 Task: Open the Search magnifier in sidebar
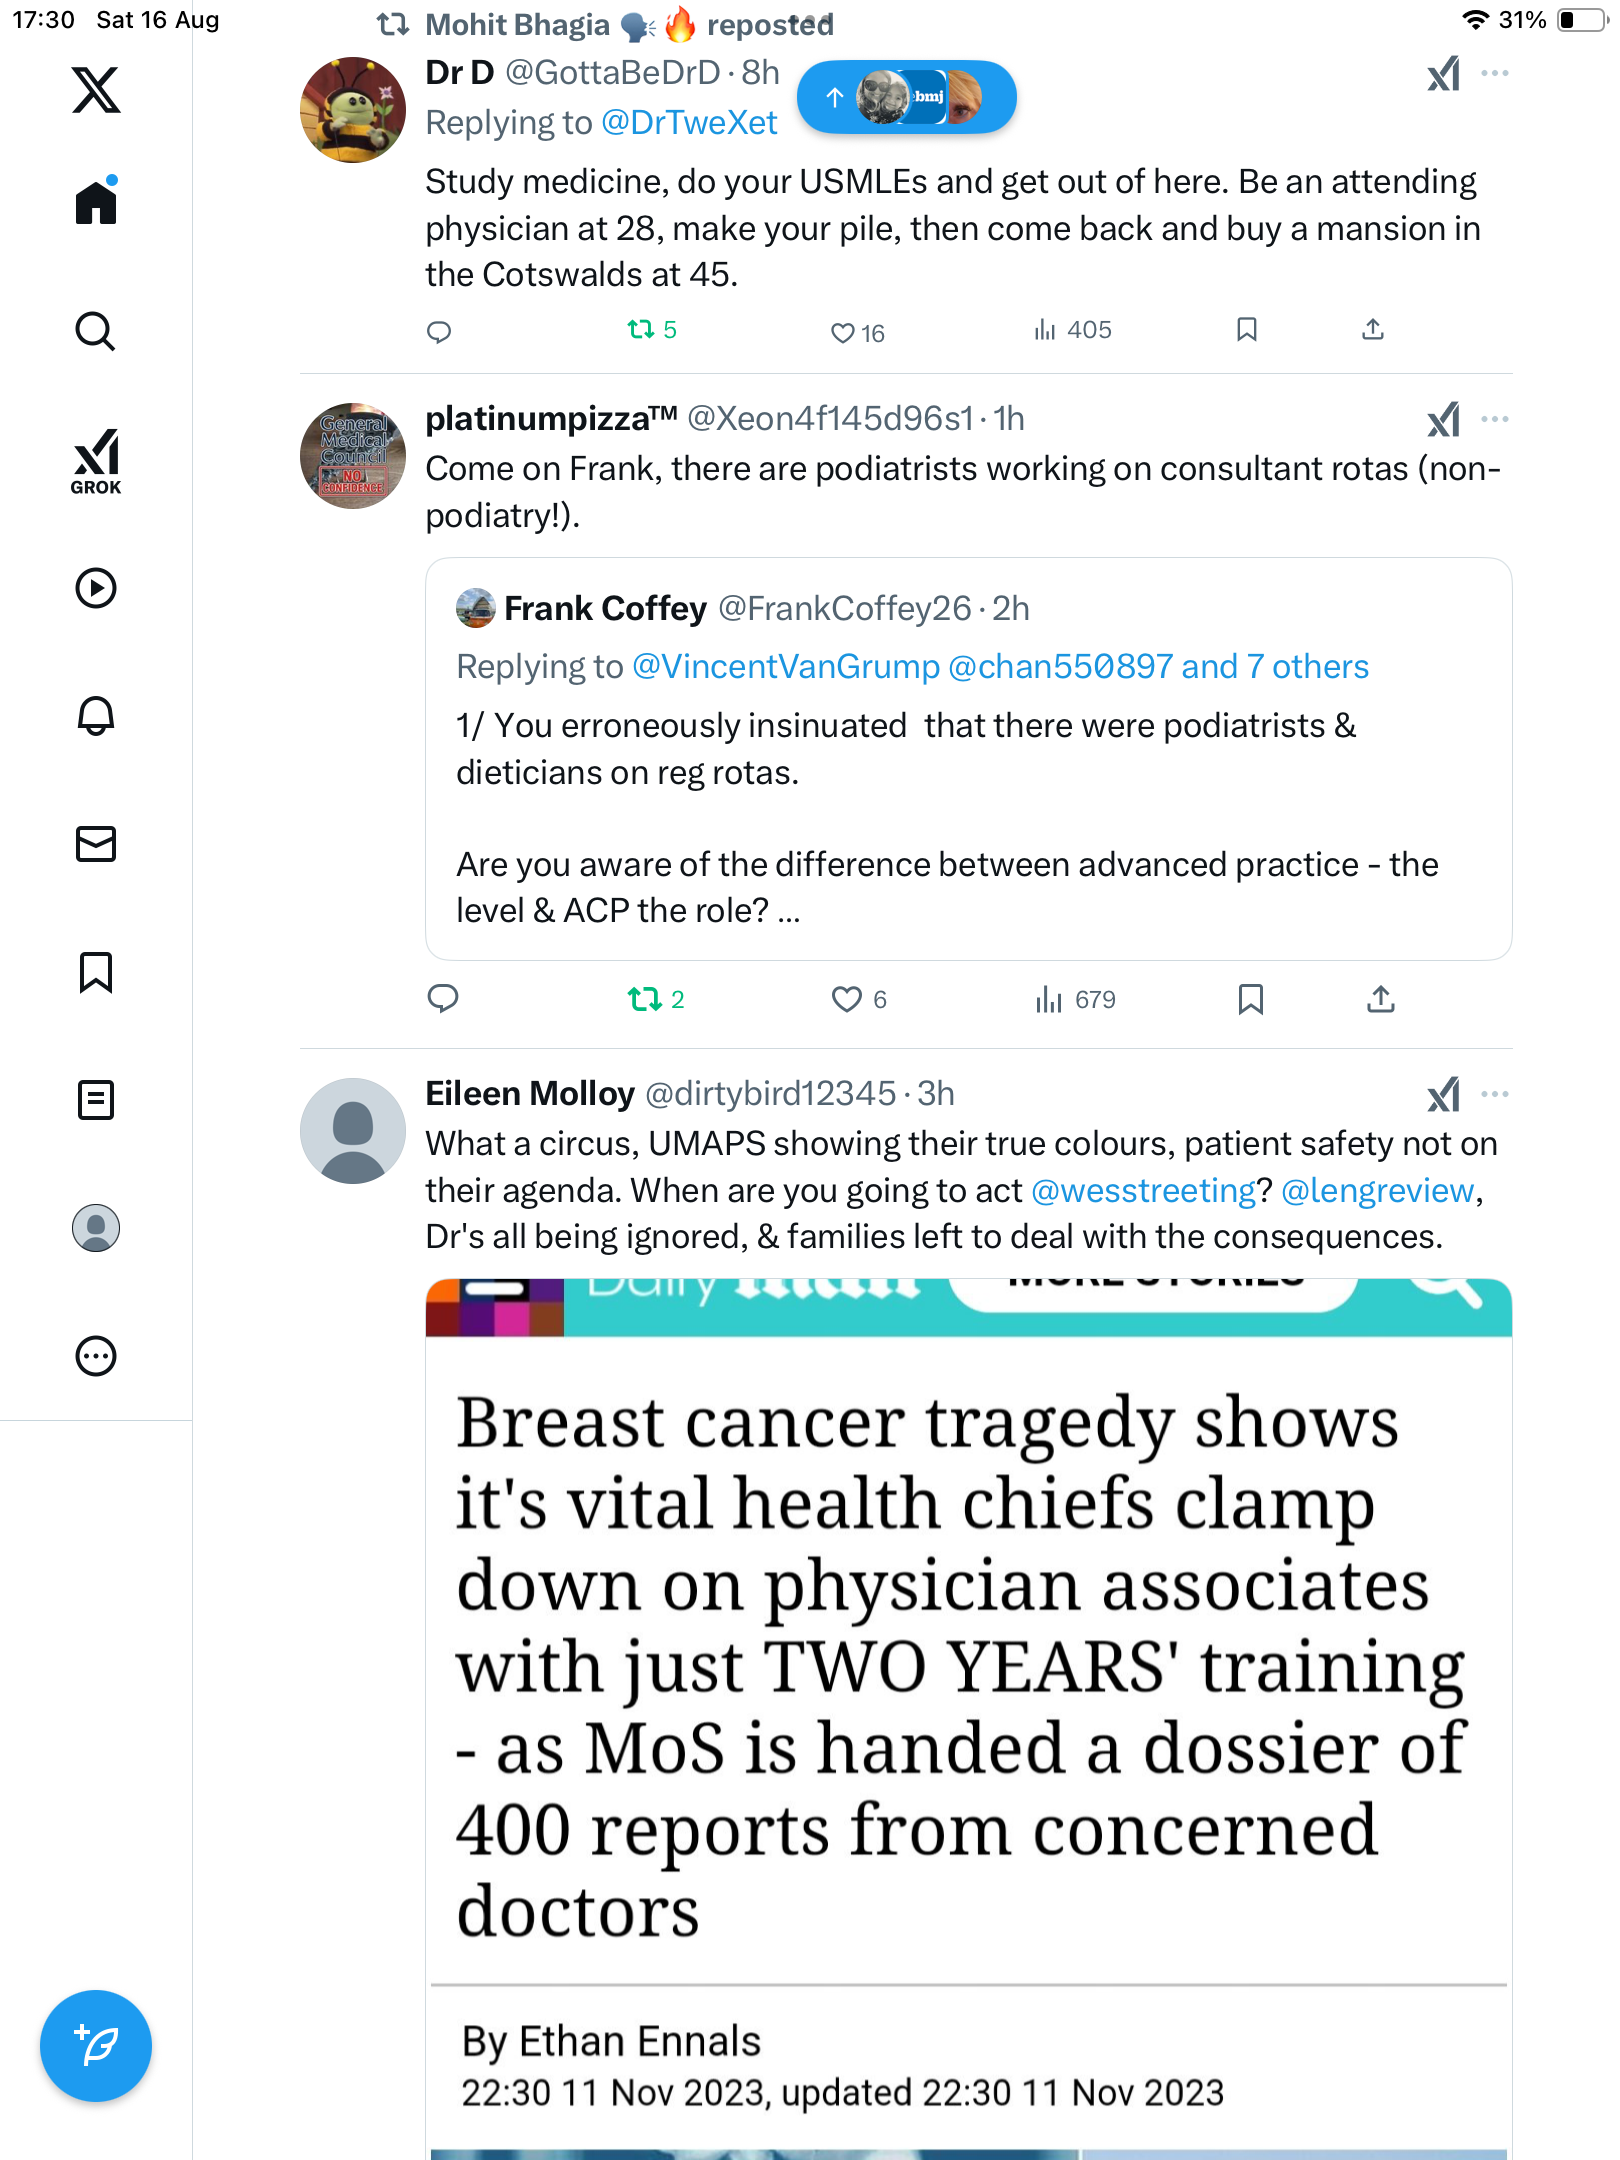[x=96, y=331]
